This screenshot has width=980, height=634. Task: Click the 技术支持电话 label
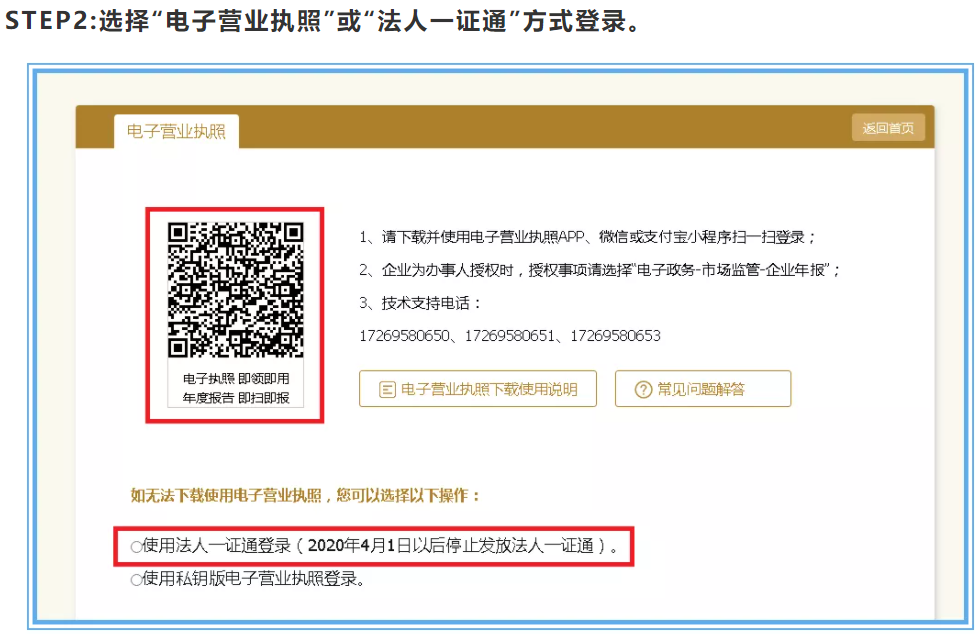[419, 303]
